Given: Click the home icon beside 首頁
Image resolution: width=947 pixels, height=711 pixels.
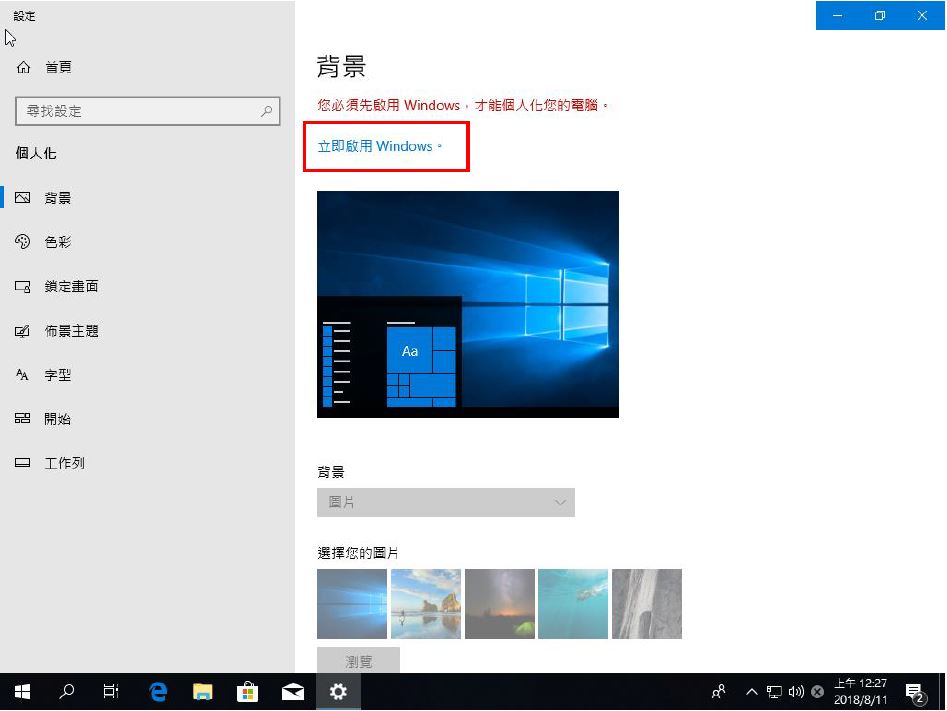Looking at the screenshot, I should pyautogui.click(x=23, y=67).
